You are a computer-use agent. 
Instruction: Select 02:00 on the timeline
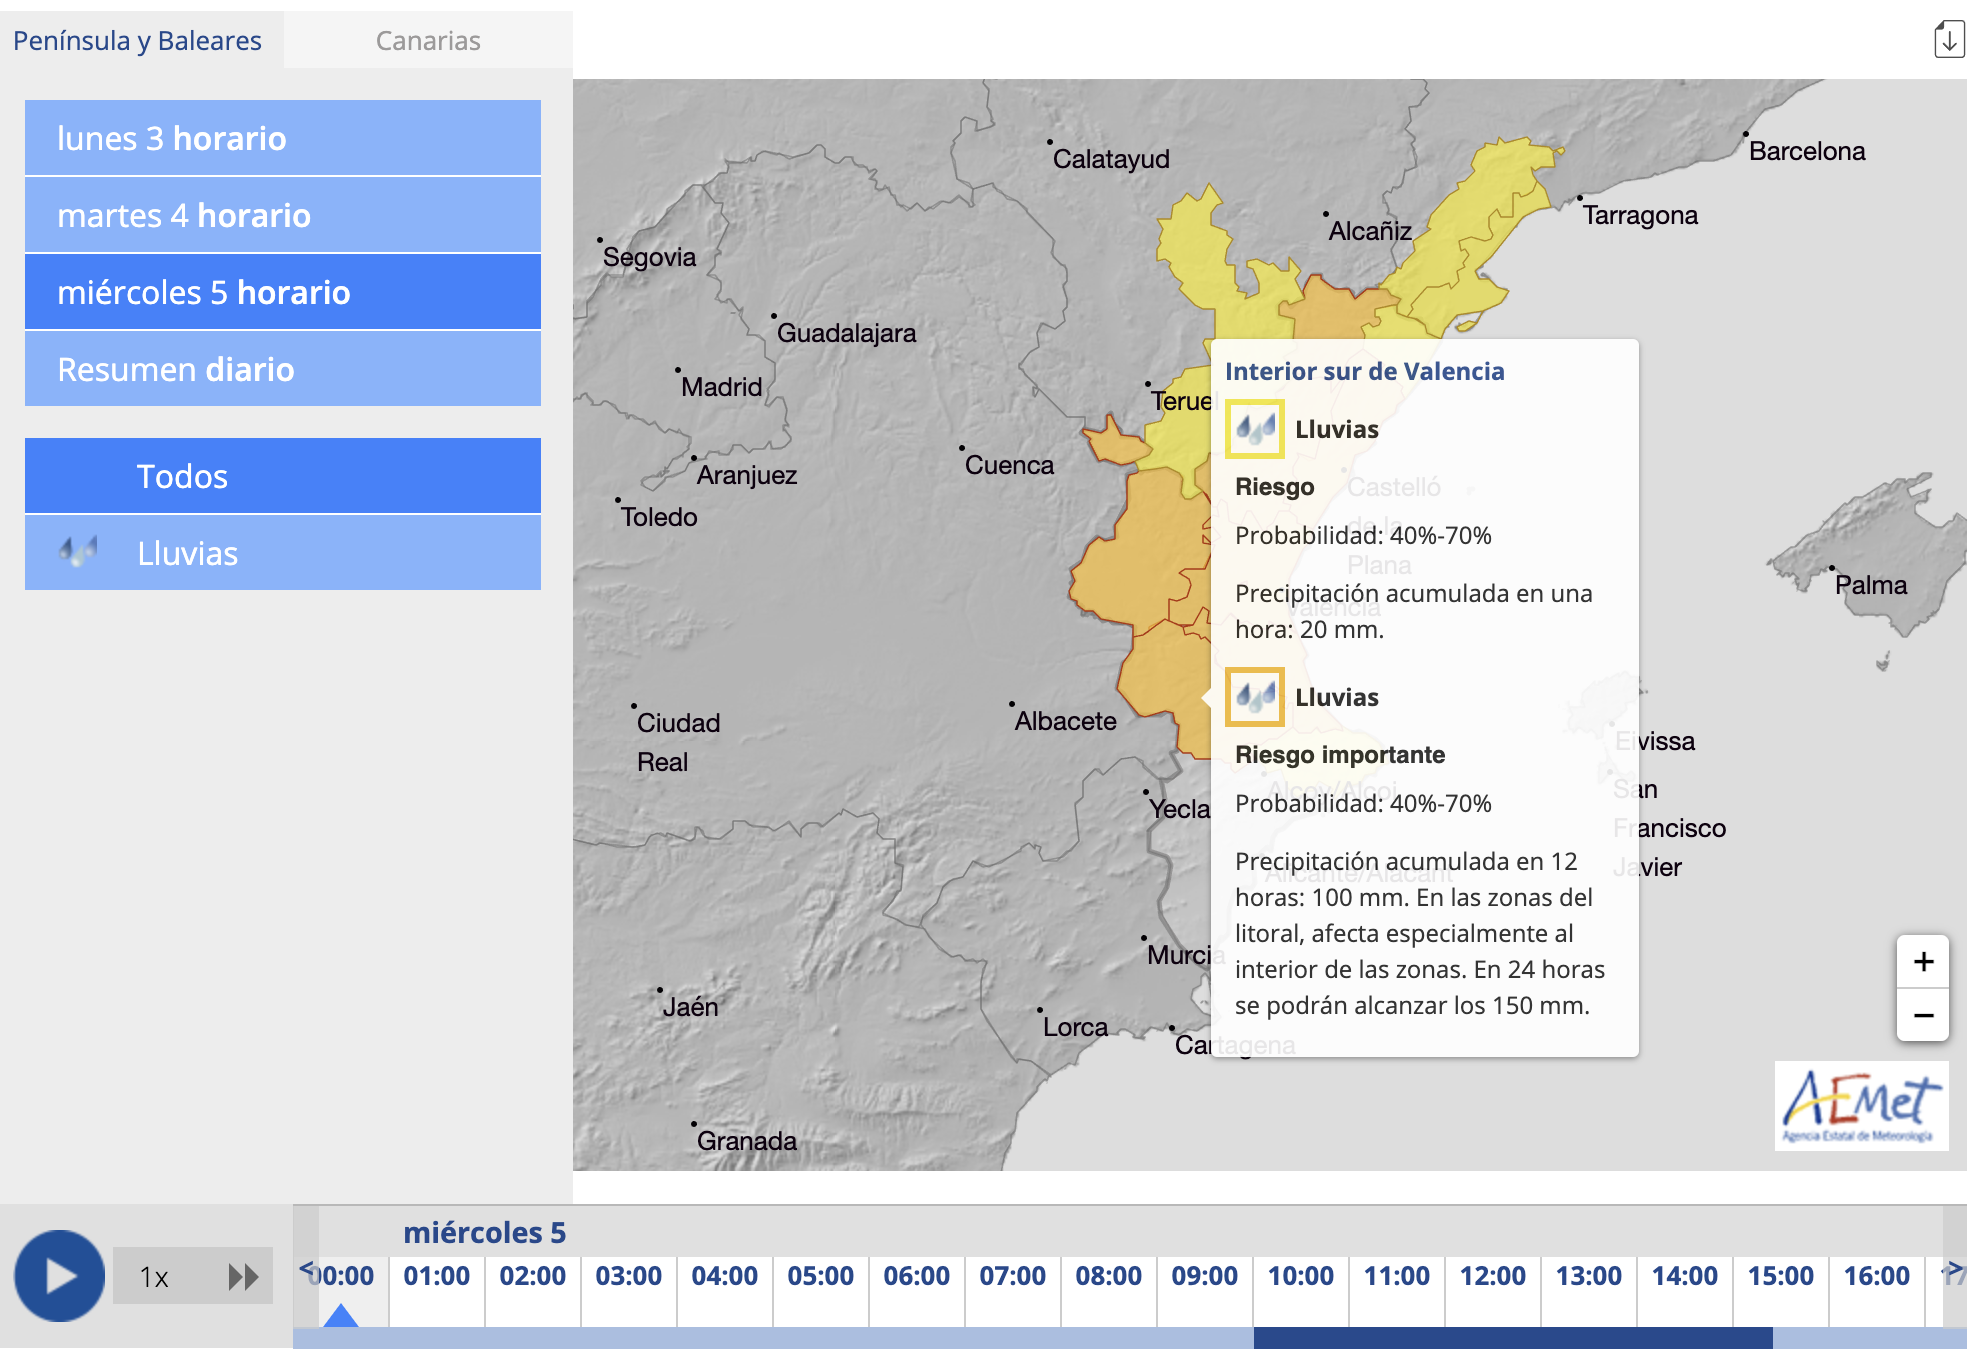[x=533, y=1276]
